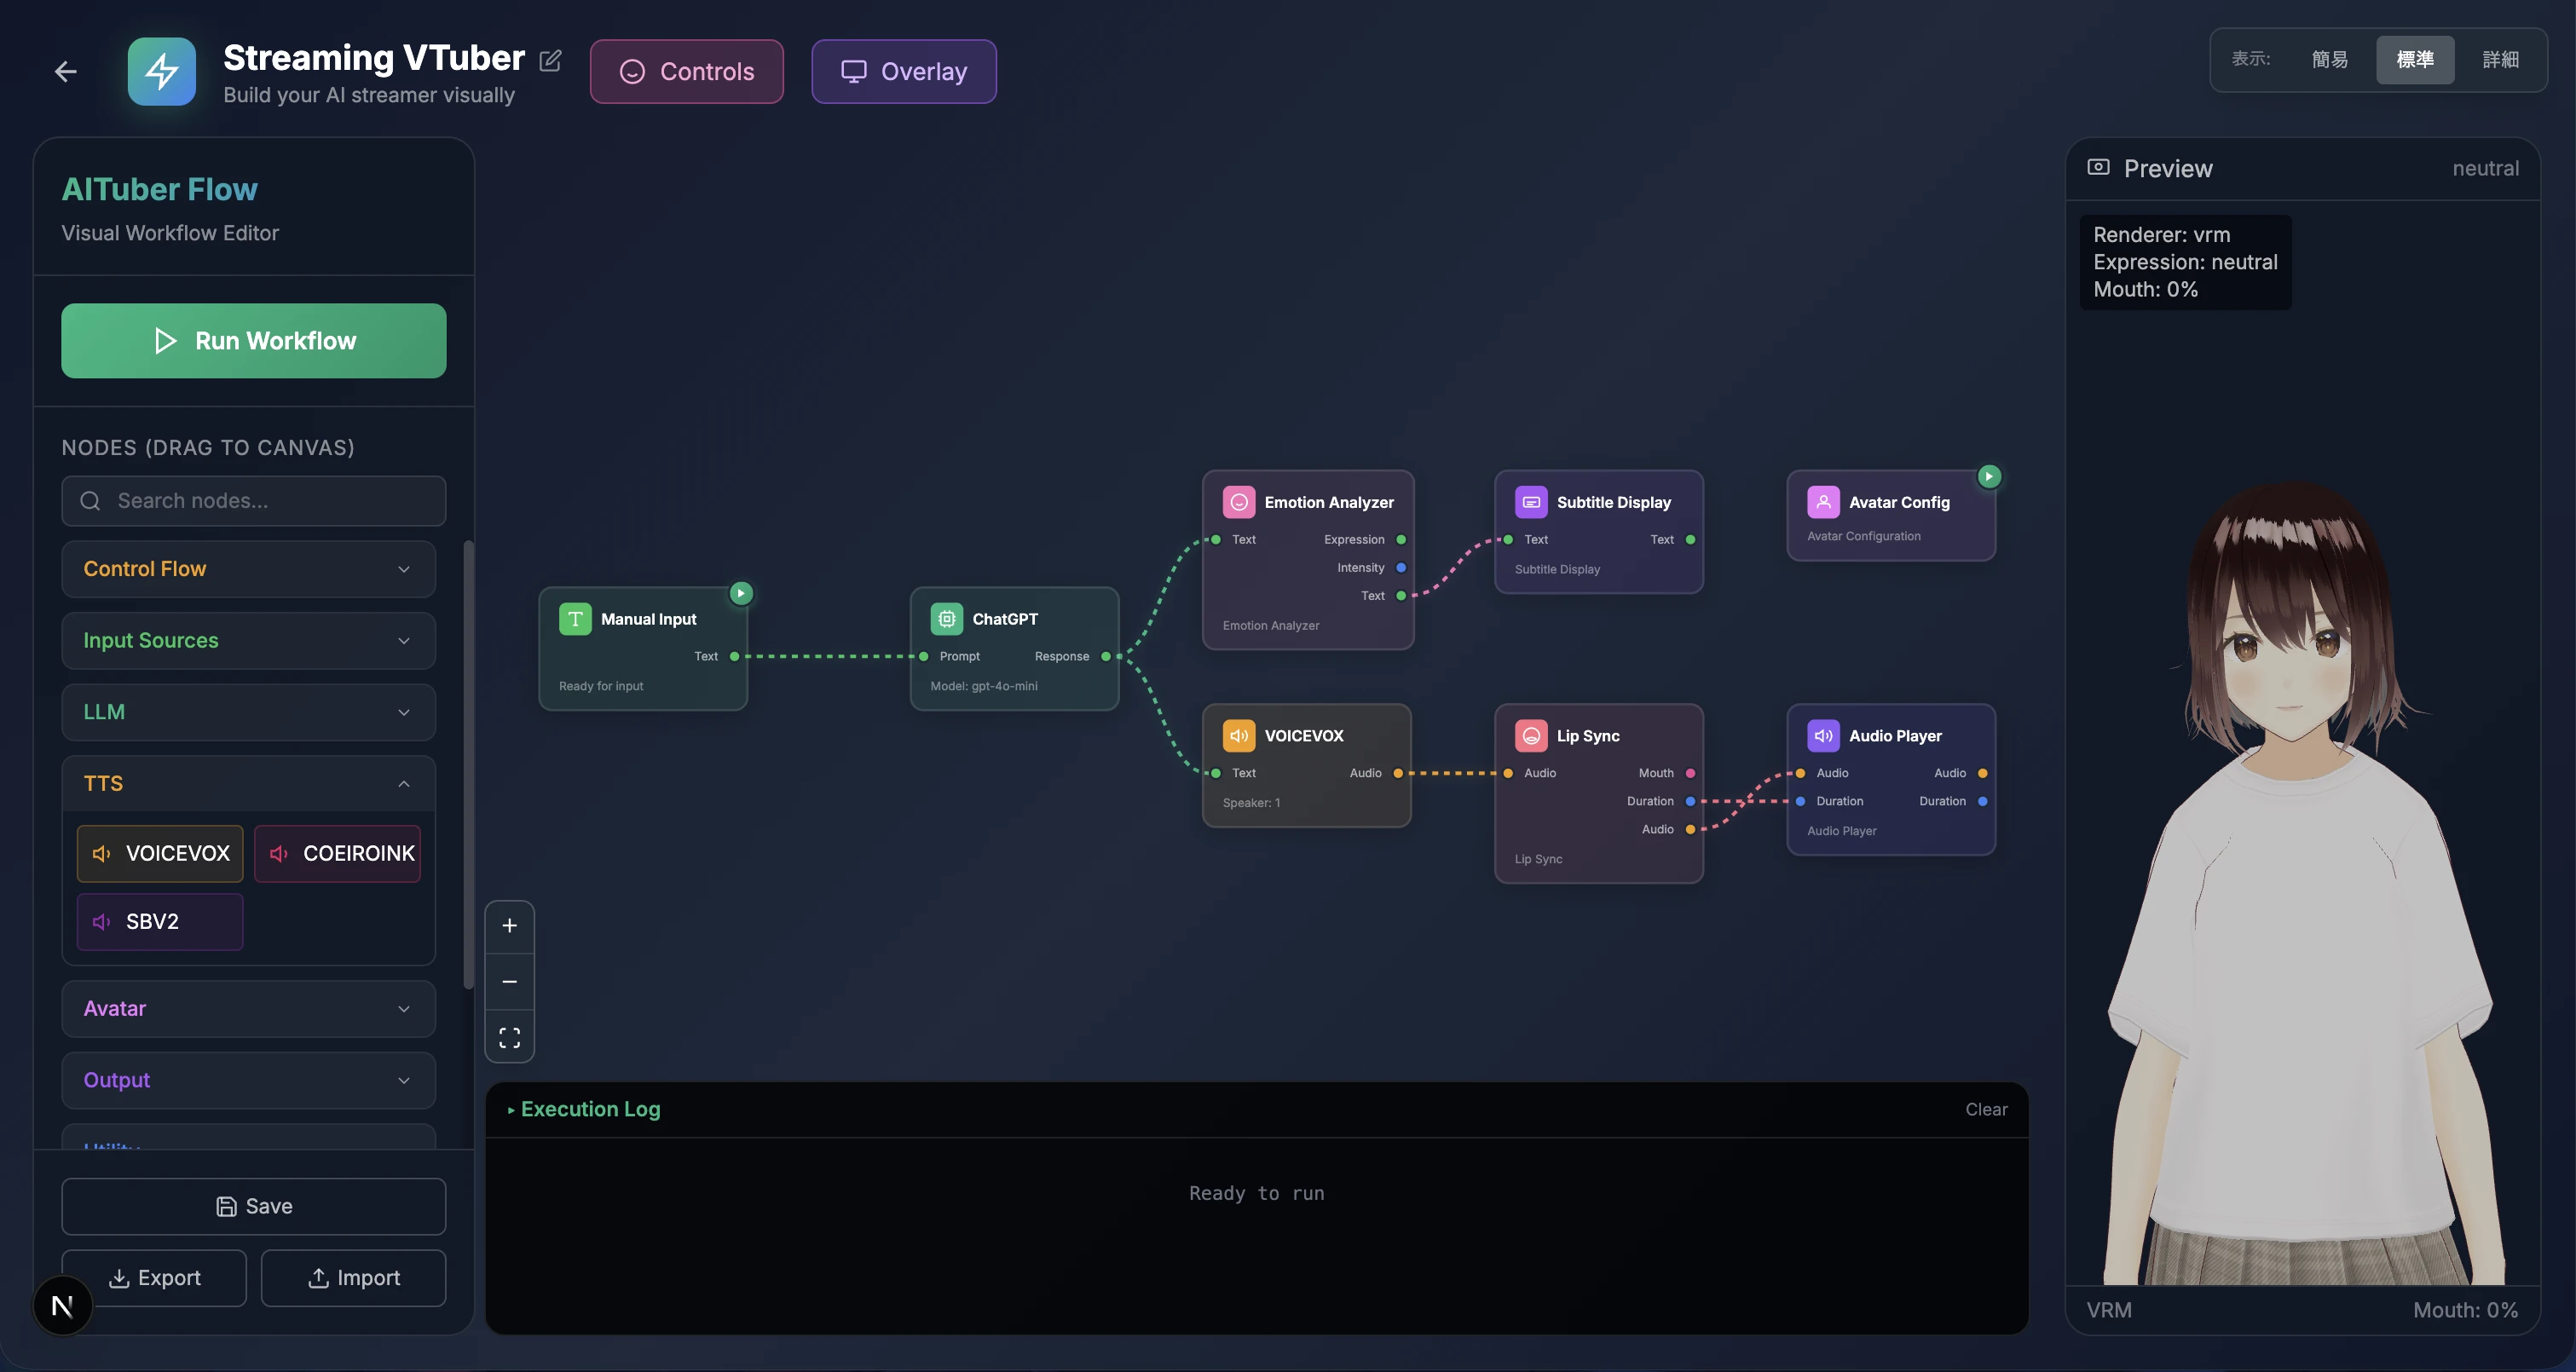Expand the Avatar node category
The image size is (2576, 1372).
tap(249, 1009)
